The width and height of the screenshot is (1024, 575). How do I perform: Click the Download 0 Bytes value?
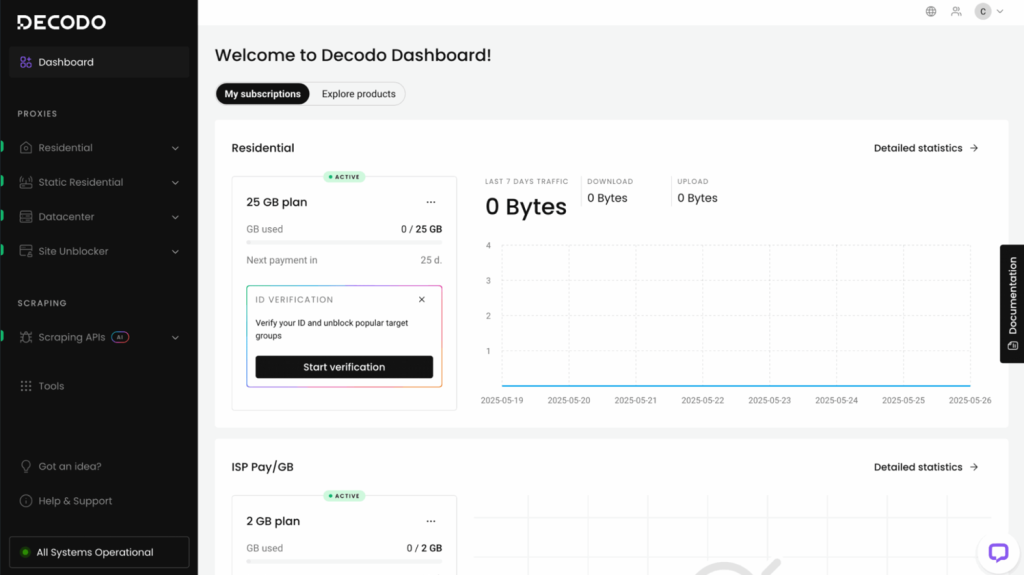tap(607, 198)
